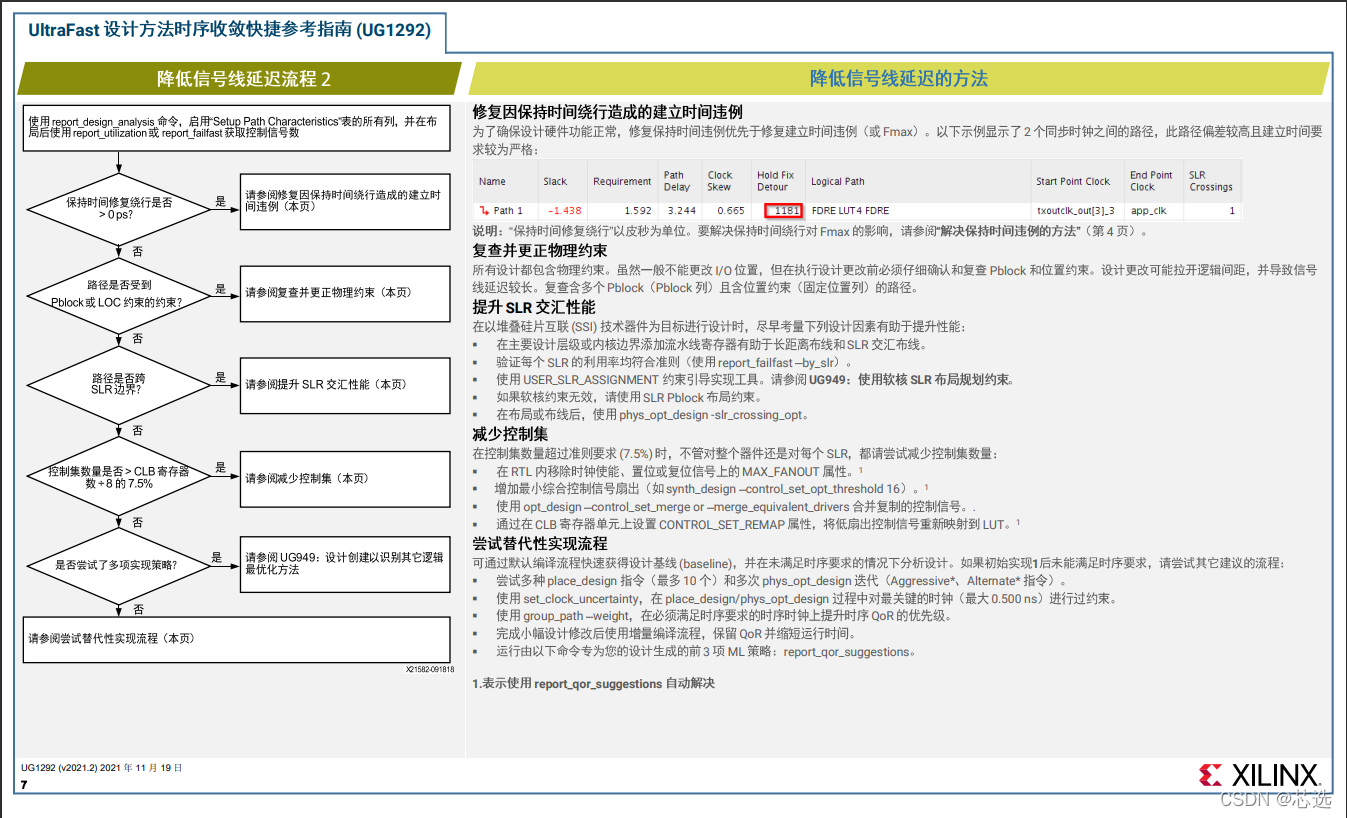Viewport: 1347px width, 818px height.
Task: Click the start clock 'txoutclk_out[3]_3'
Action: pyautogui.click(x=1075, y=211)
